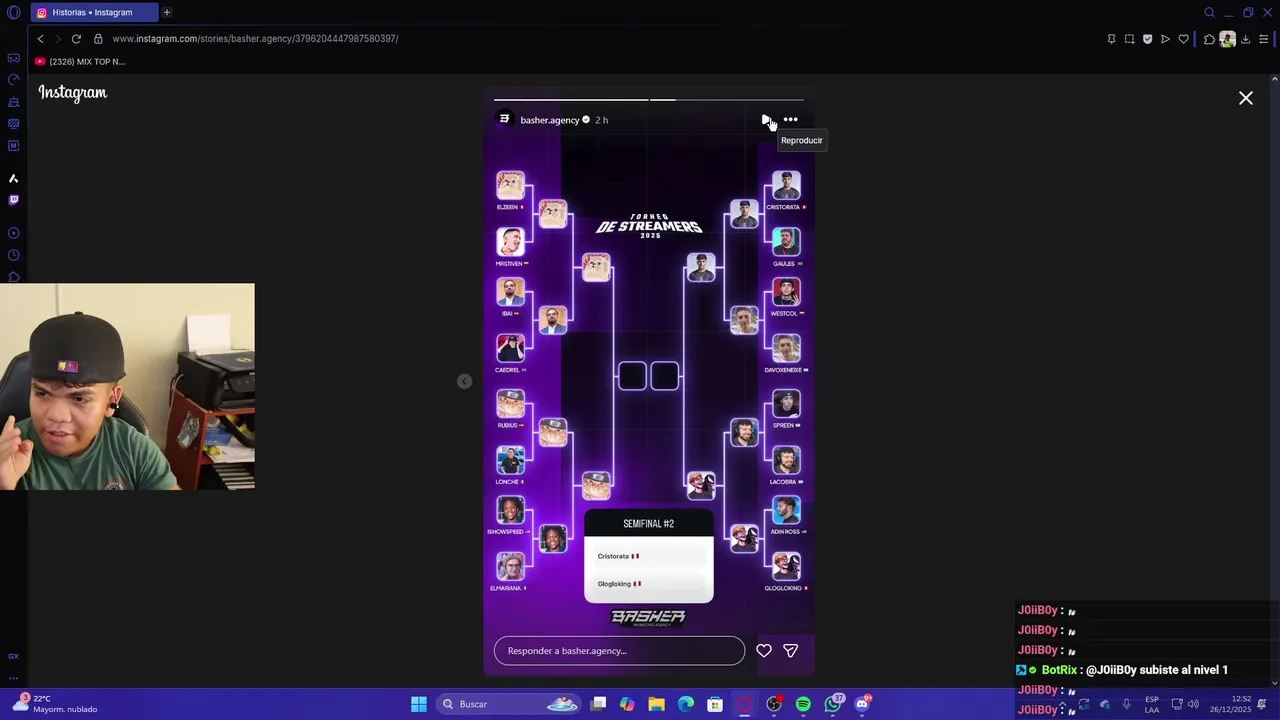The image size is (1280, 720).
Task: Click the Instagram logo
Action: click(x=73, y=93)
